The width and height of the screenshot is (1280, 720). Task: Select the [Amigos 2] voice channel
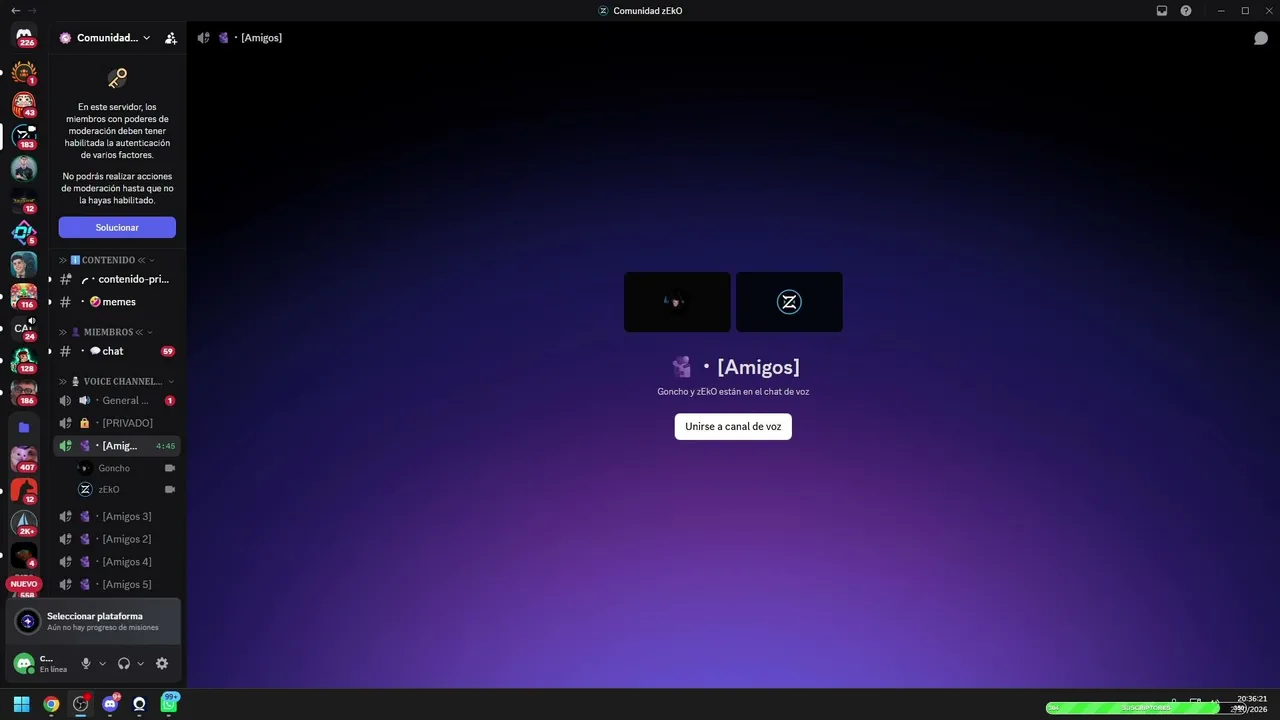[x=117, y=539]
